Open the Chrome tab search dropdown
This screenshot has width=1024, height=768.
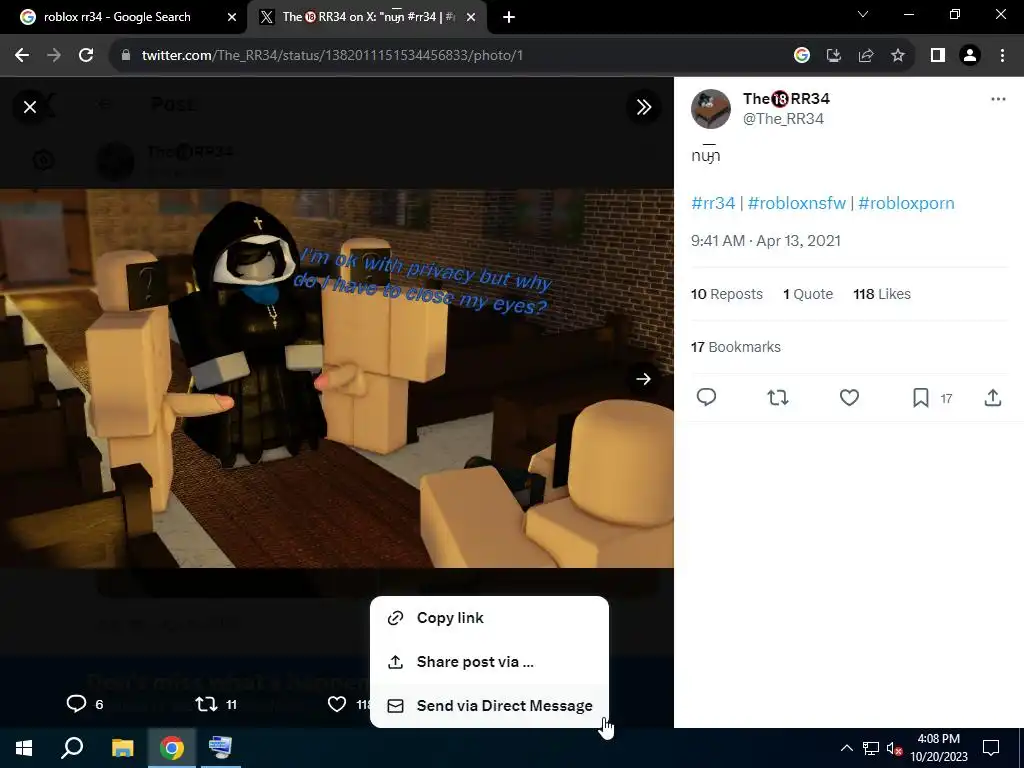(863, 14)
